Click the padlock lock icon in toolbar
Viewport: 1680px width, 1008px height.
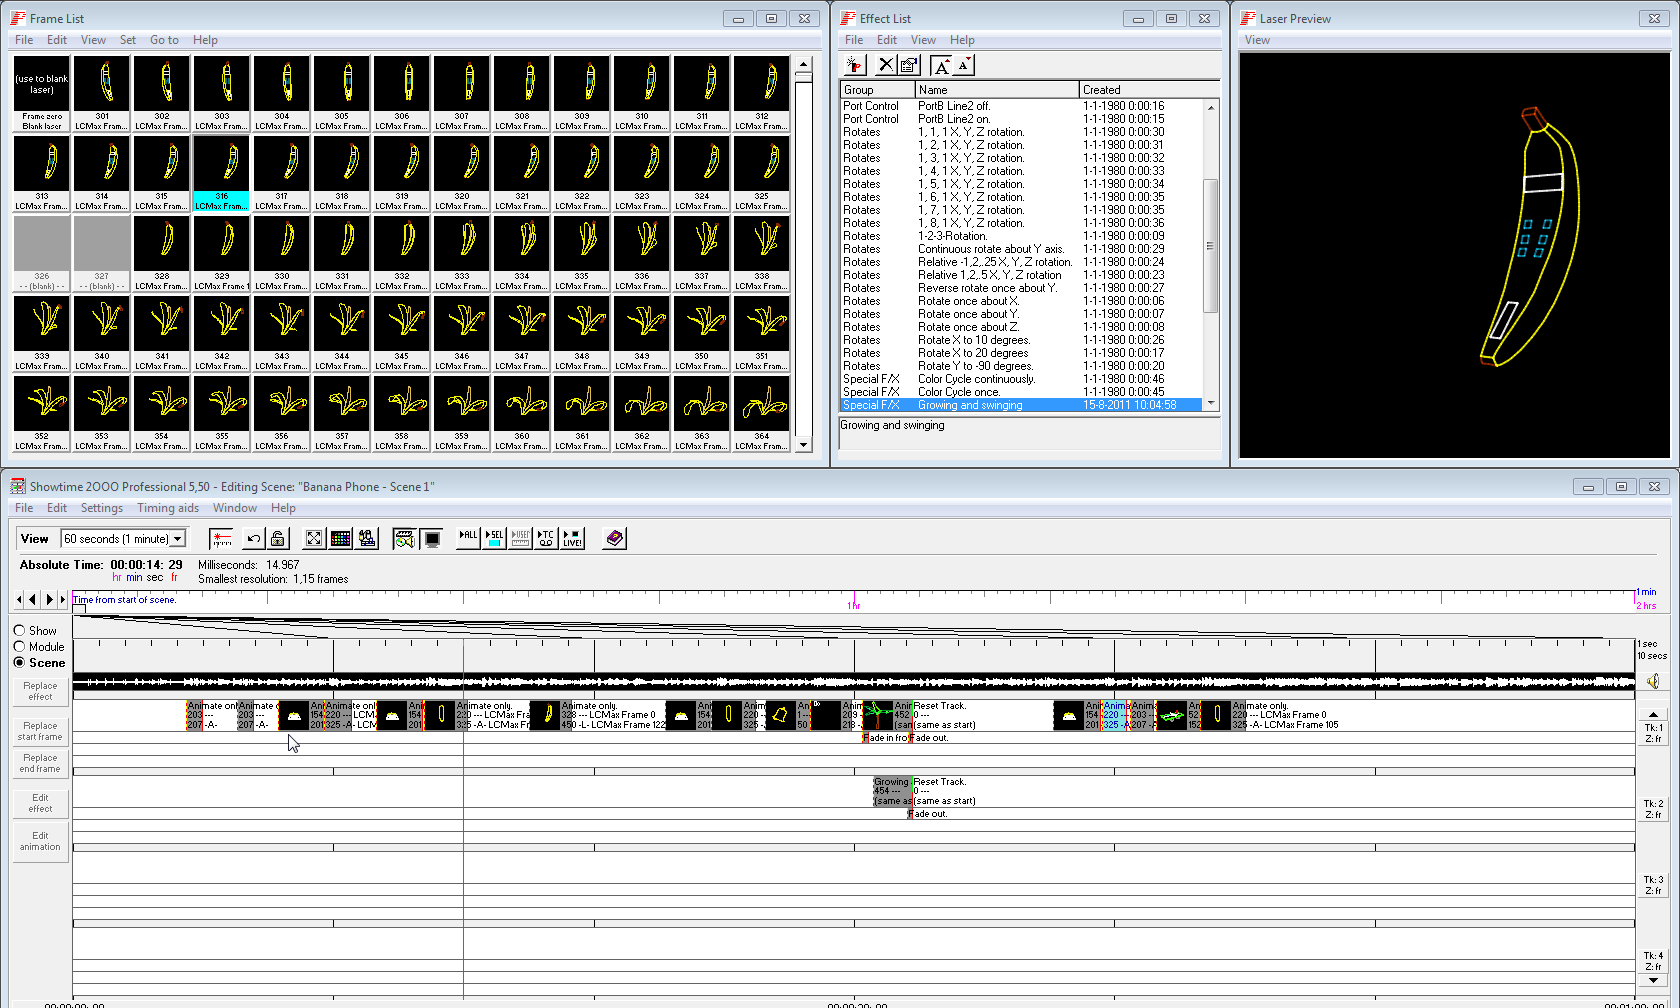point(278,539)
